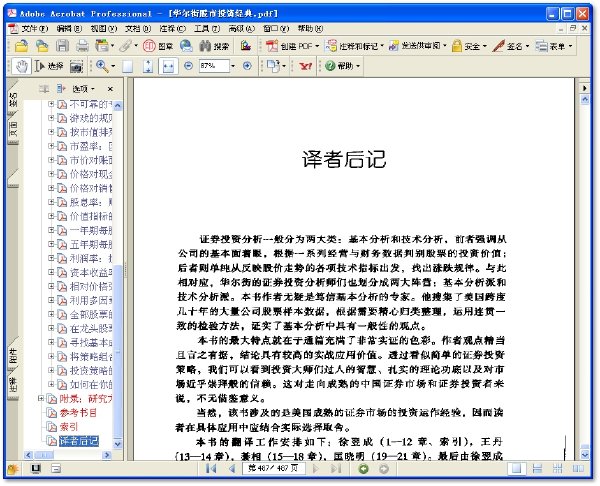
Task: Set view to Actual Size page icon
Action: [127, 66]
